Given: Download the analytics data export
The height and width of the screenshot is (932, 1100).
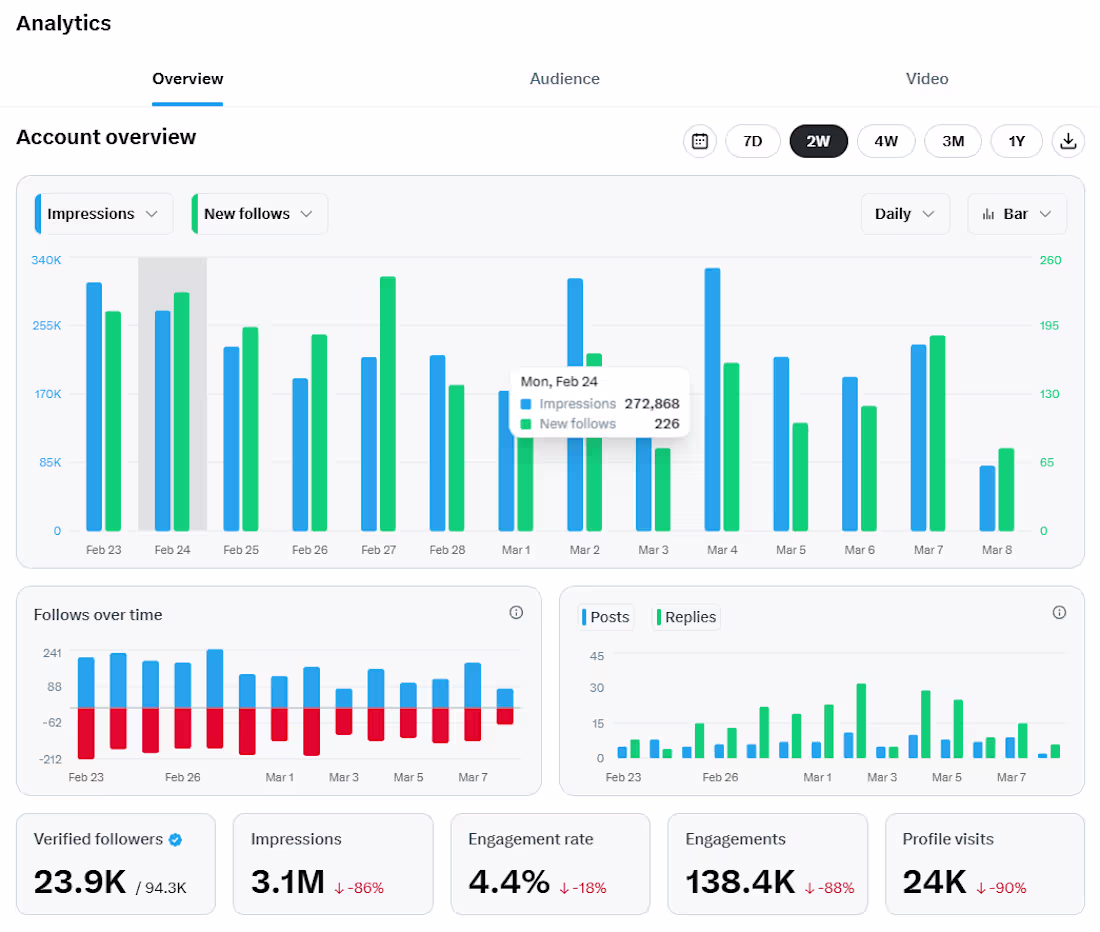Looking at the screenshot, I should click(1068, 141).
